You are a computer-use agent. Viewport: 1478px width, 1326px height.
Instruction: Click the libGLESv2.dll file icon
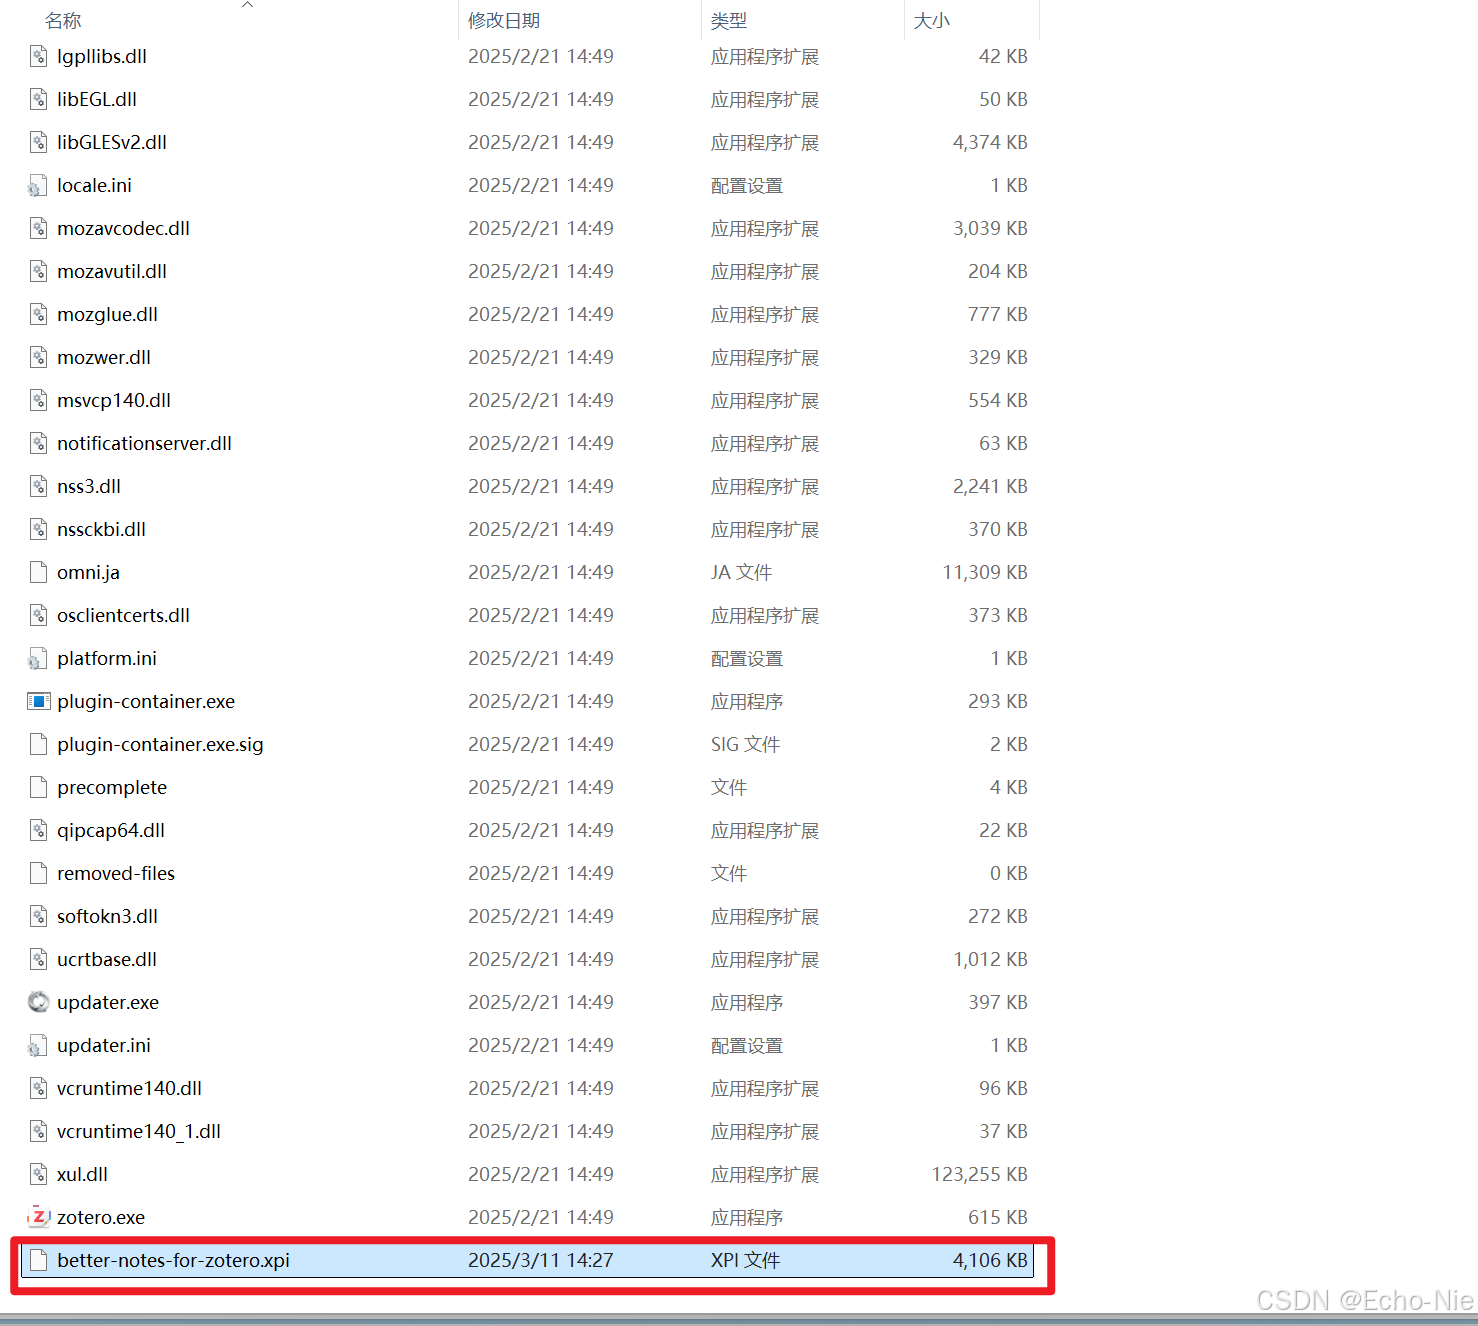point(38,142)
